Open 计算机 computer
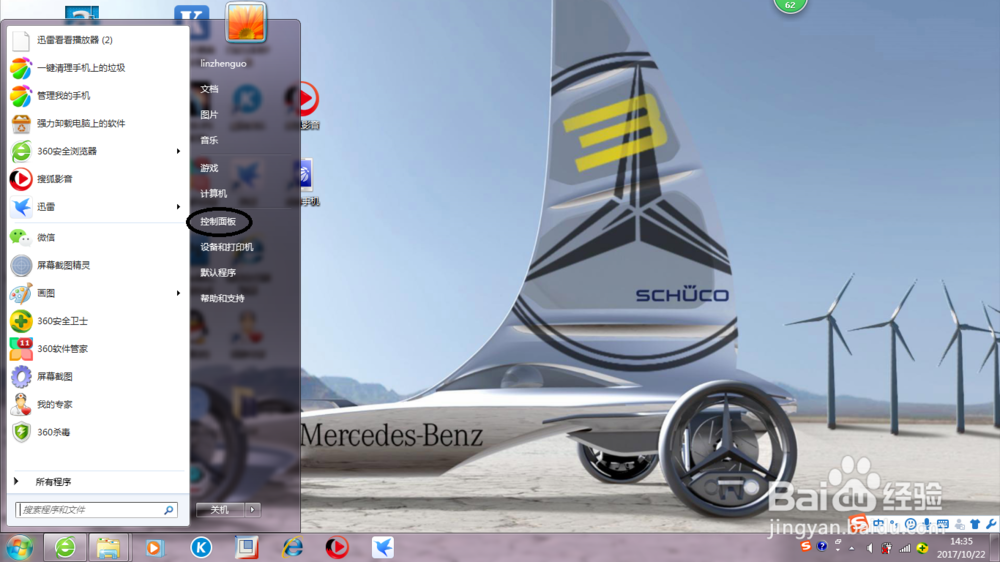Screen dimensions: 1000x562 coord(213,194)
